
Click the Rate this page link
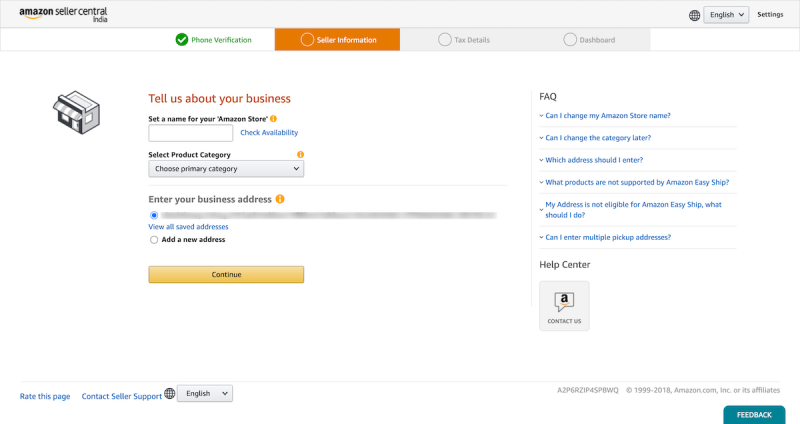(x=45, y=396)
